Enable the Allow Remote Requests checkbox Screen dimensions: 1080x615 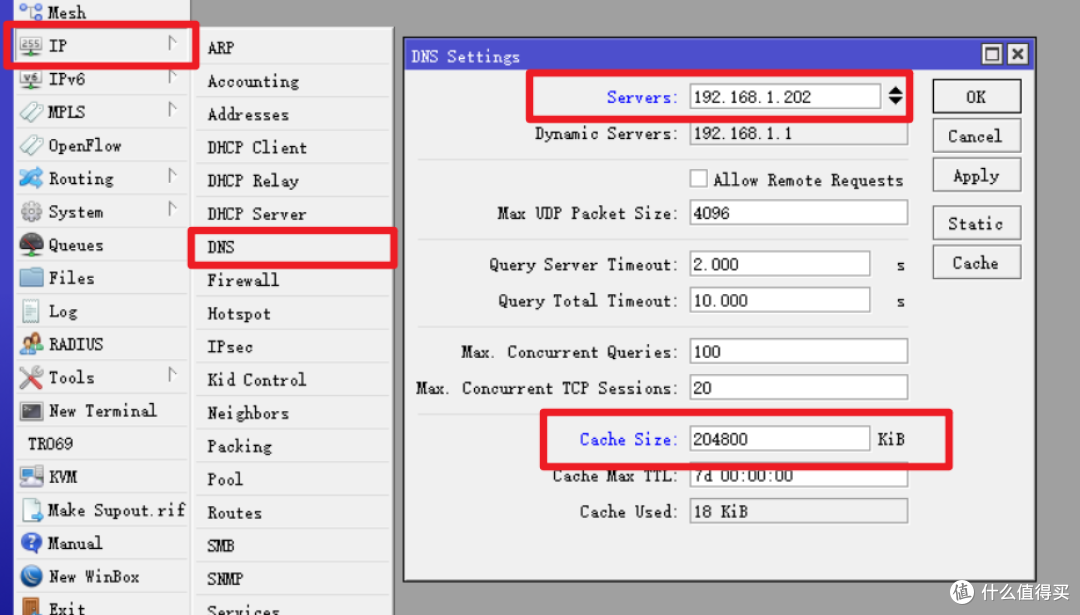(x=698, y=179)
